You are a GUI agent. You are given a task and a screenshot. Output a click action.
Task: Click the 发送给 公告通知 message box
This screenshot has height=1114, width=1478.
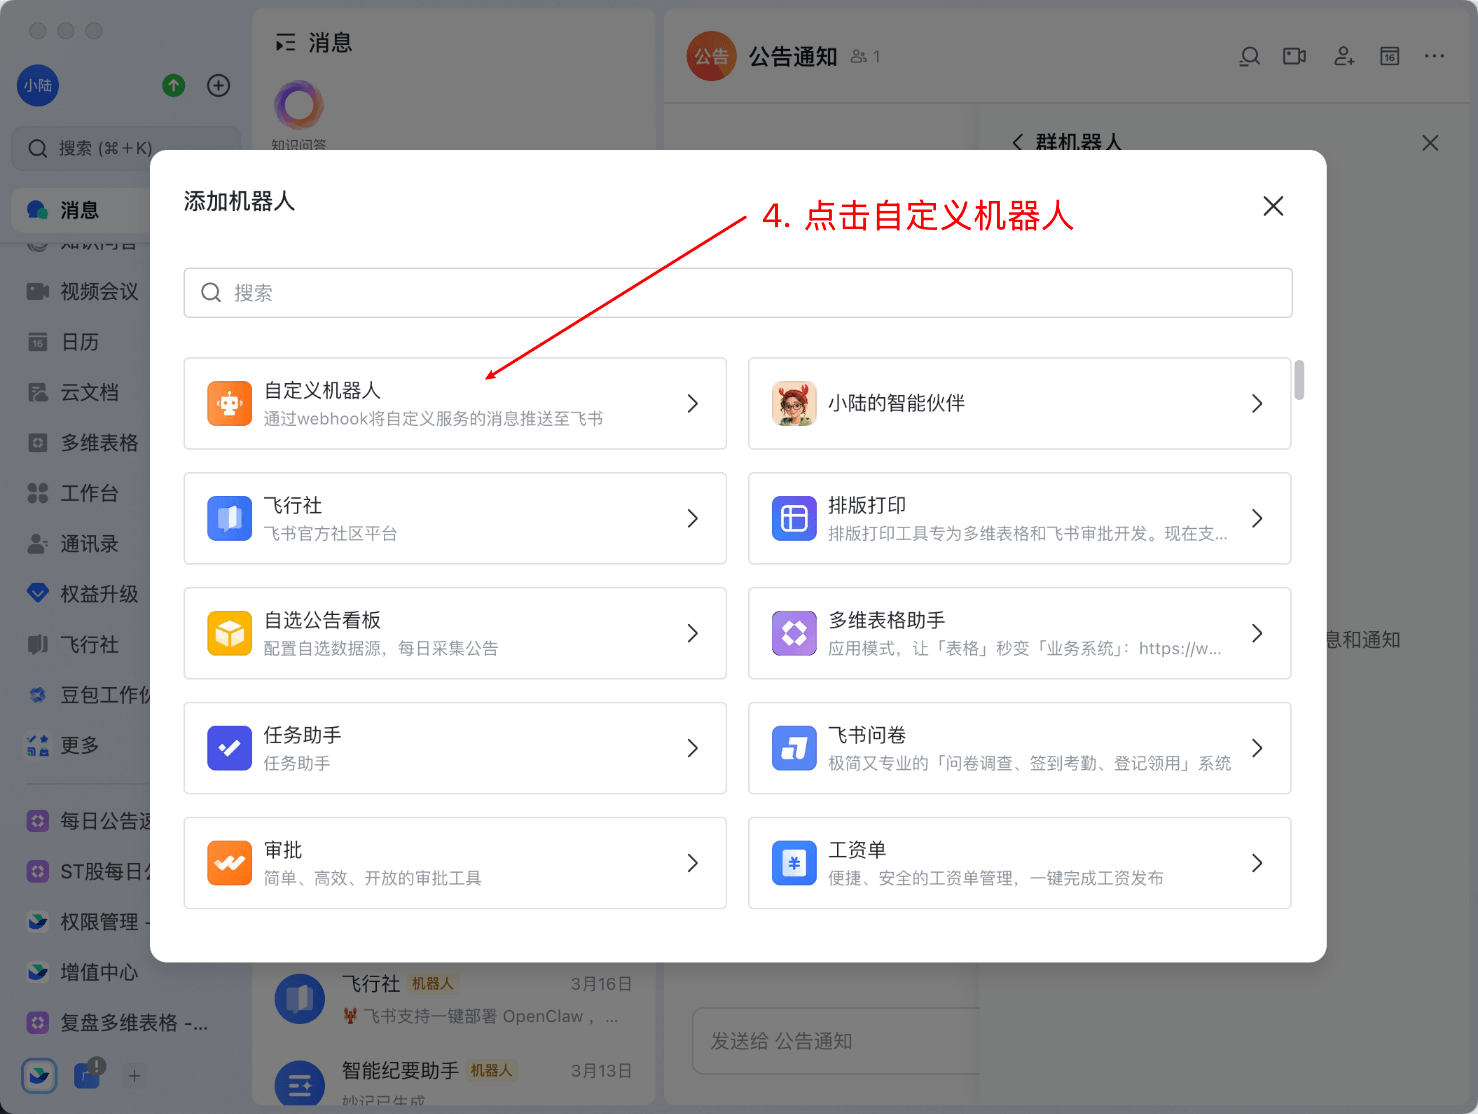click(x=836, y=1041)
